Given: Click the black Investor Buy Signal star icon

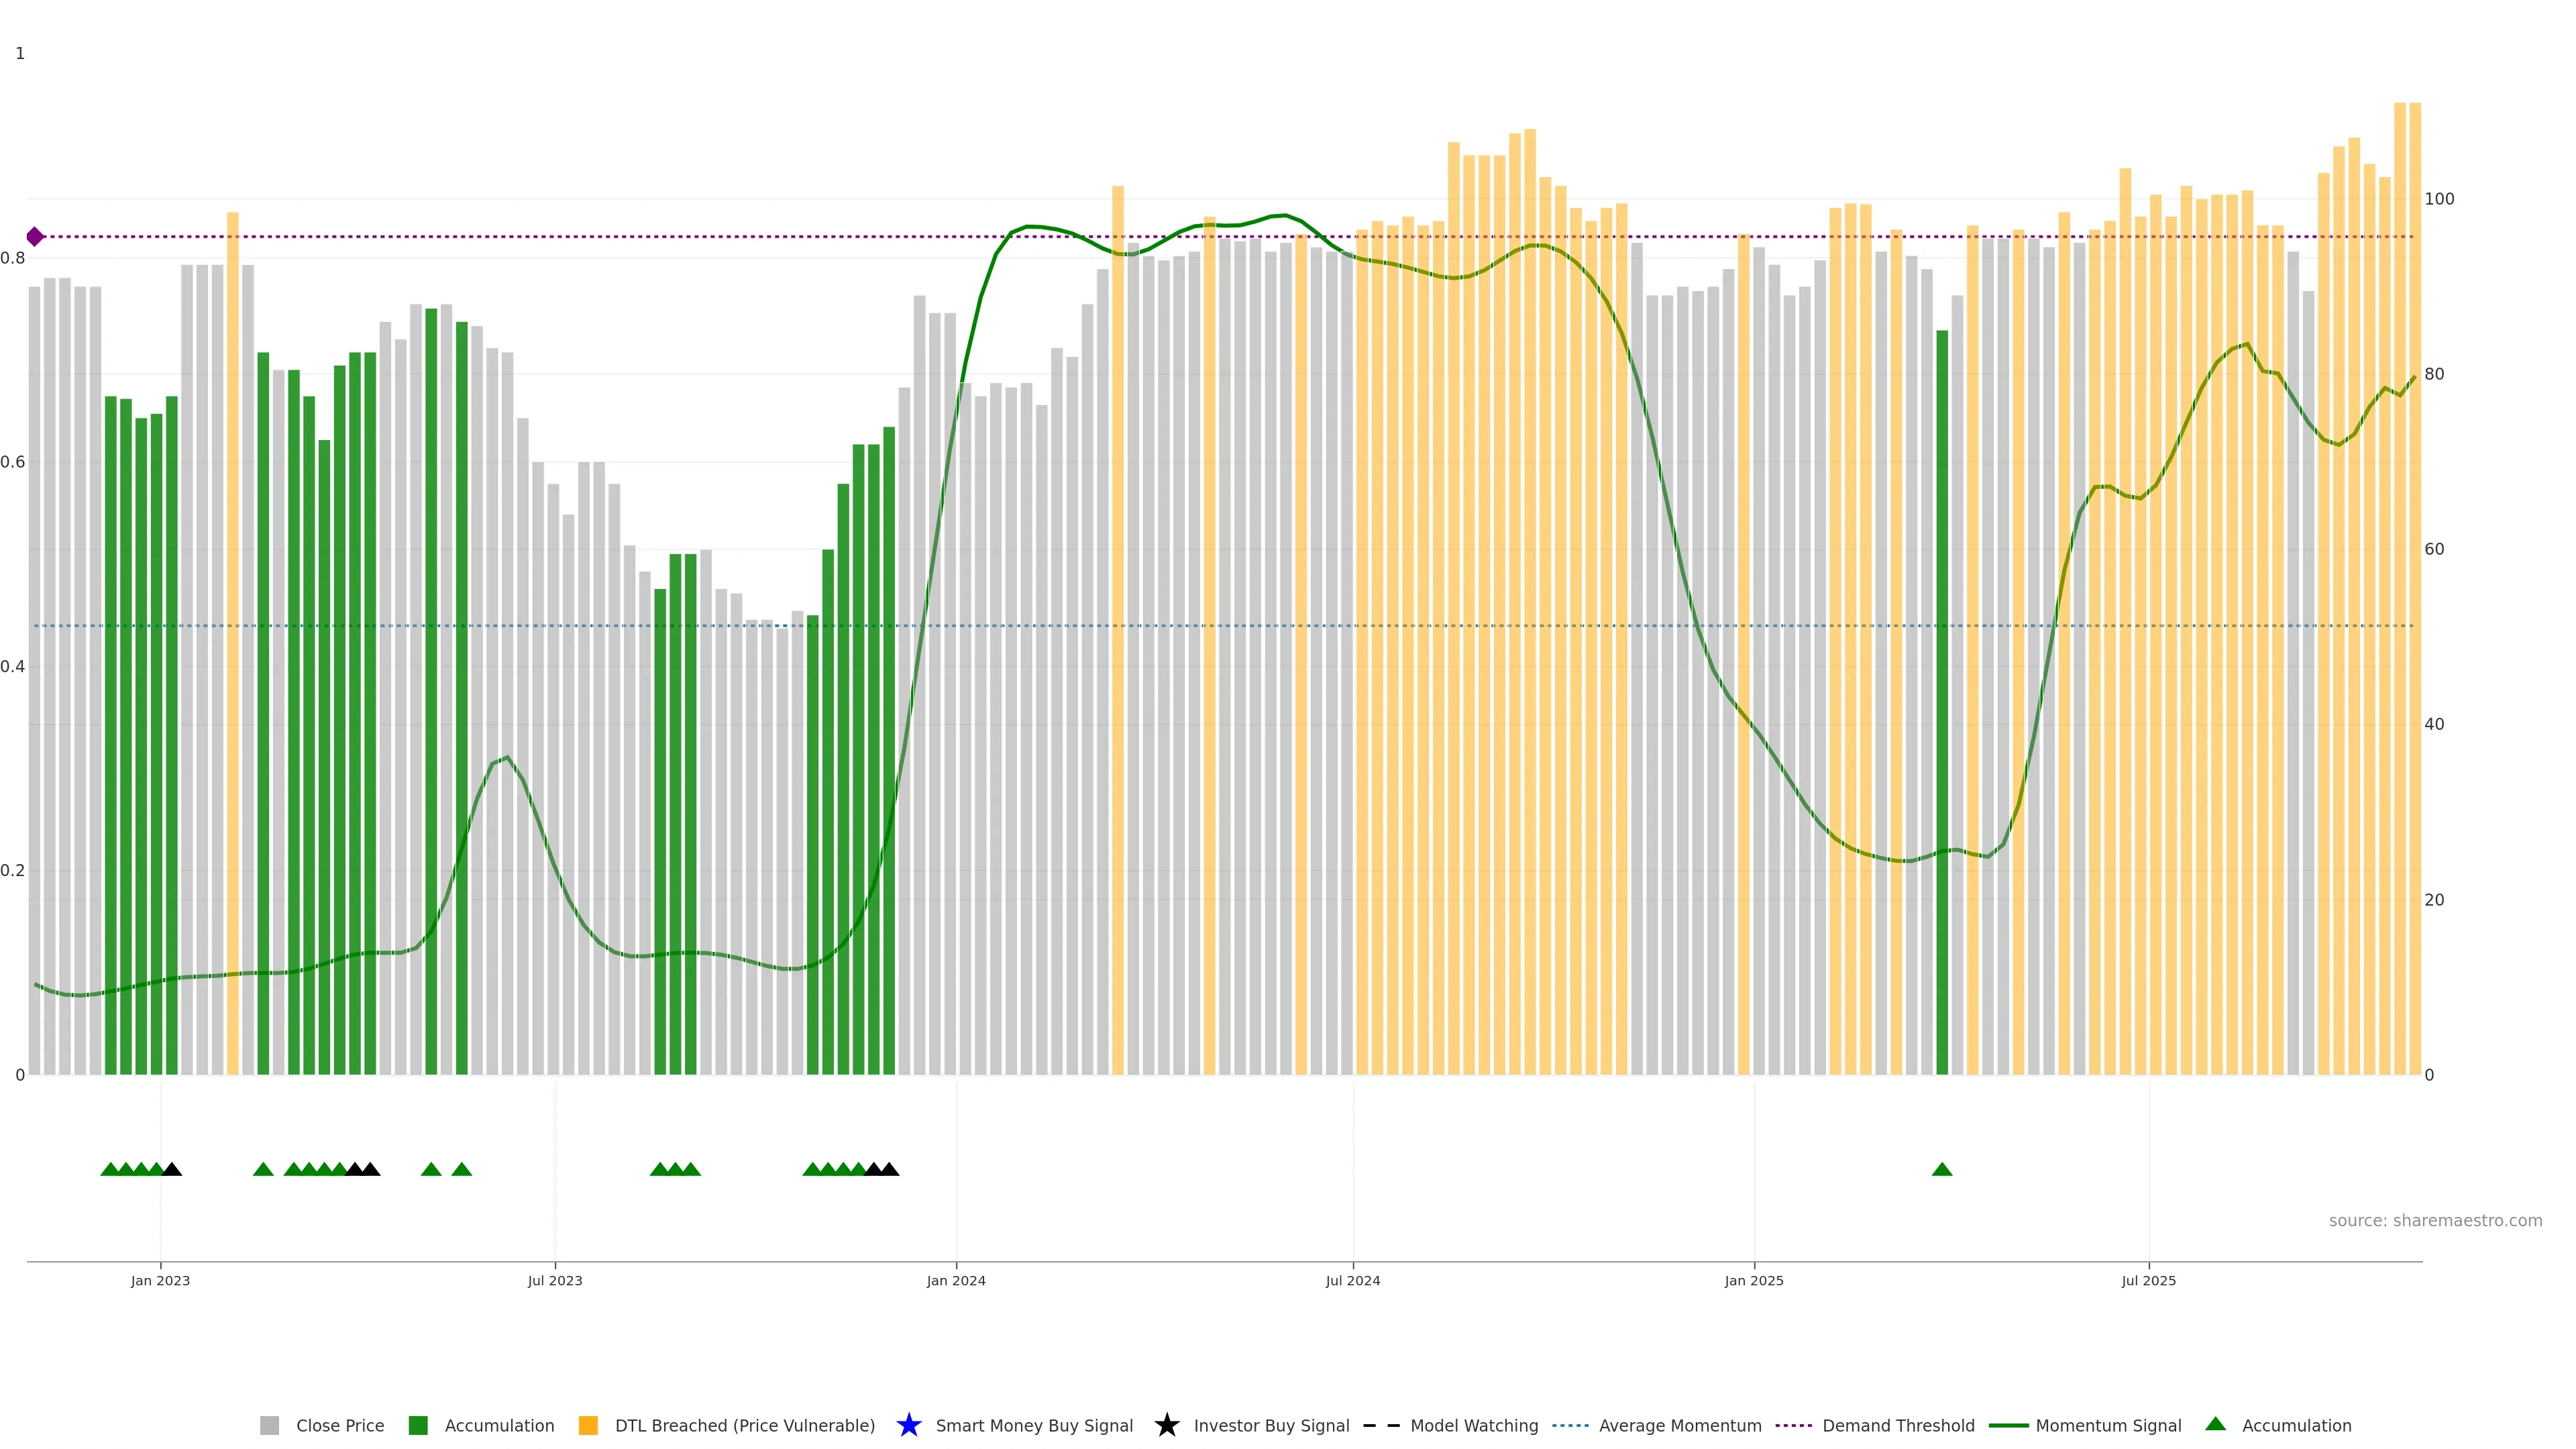Looking at the screenshot, I should point(1166,1425).
